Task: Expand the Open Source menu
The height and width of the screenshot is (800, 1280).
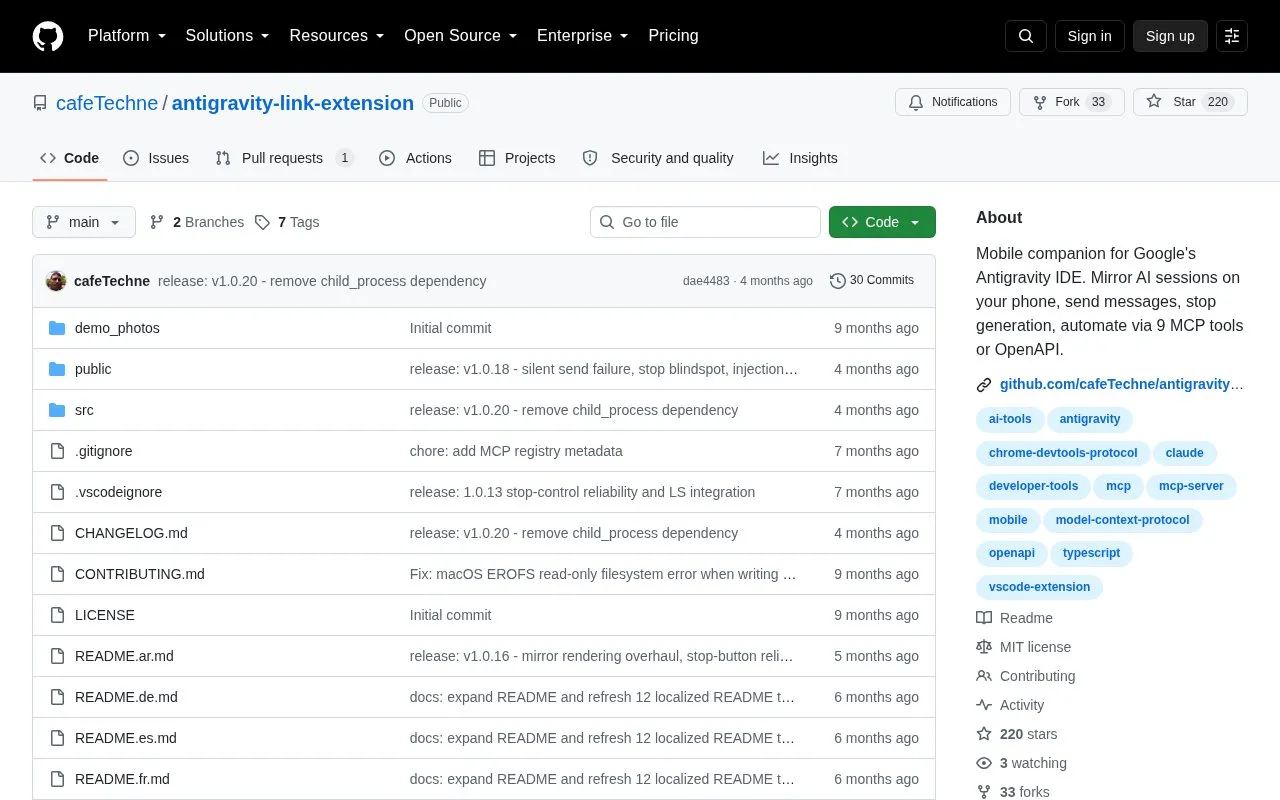Action: click(460, 36)
